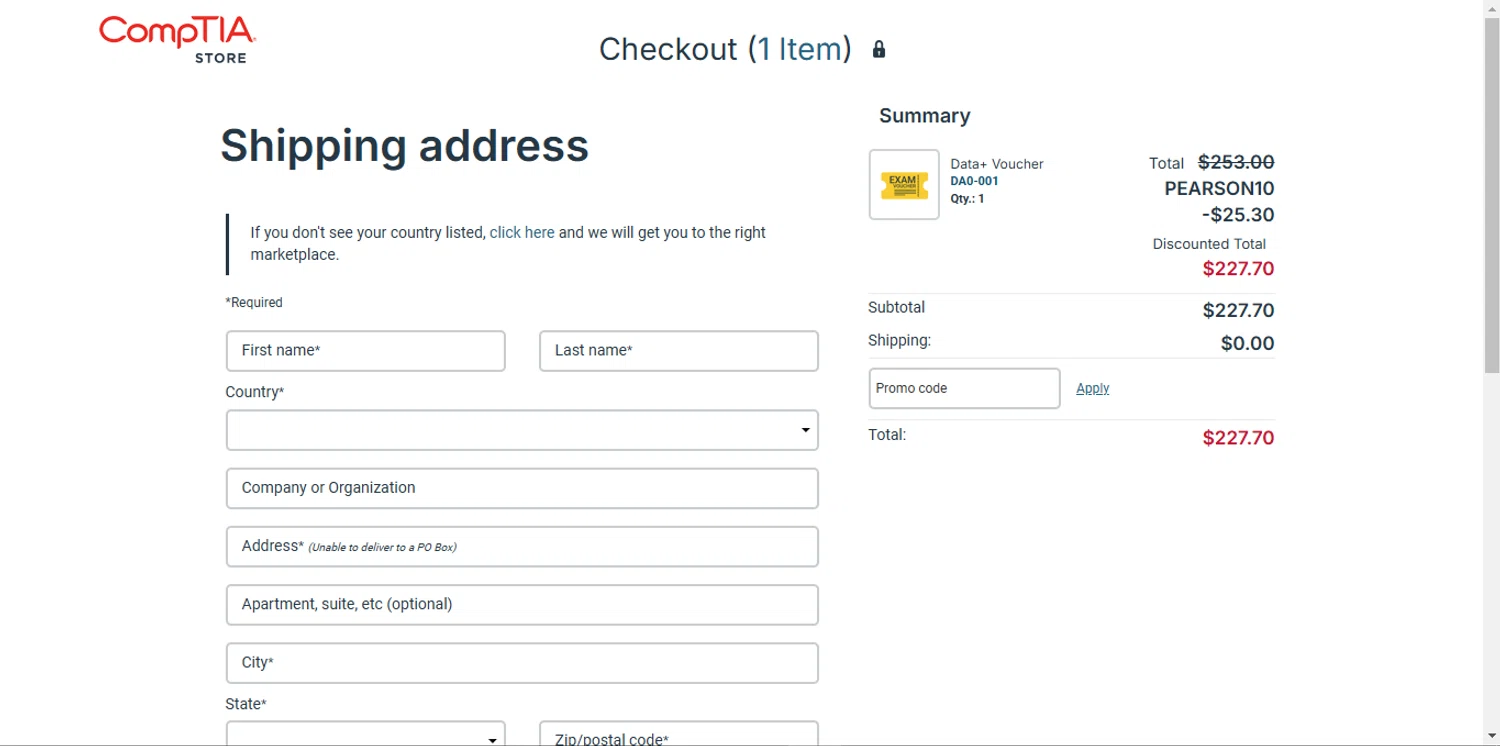Focus the Last name input field
The image size is (1500, 746).
[x=679, y=351]
